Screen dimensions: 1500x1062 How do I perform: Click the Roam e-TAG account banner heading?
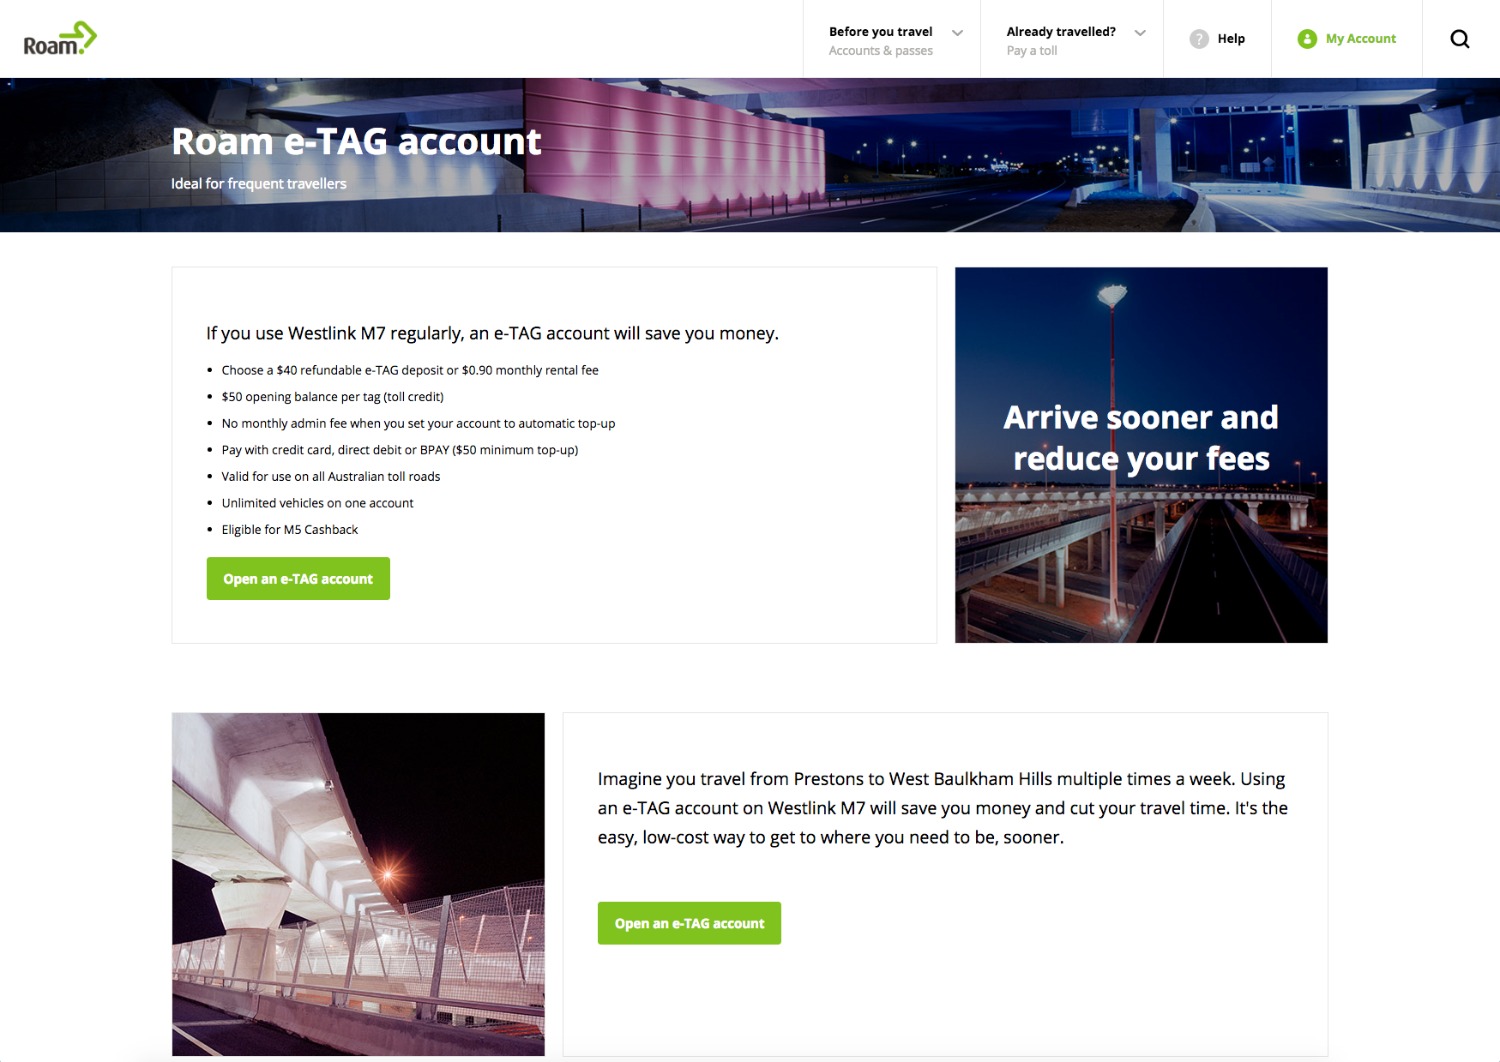(356, 142)
